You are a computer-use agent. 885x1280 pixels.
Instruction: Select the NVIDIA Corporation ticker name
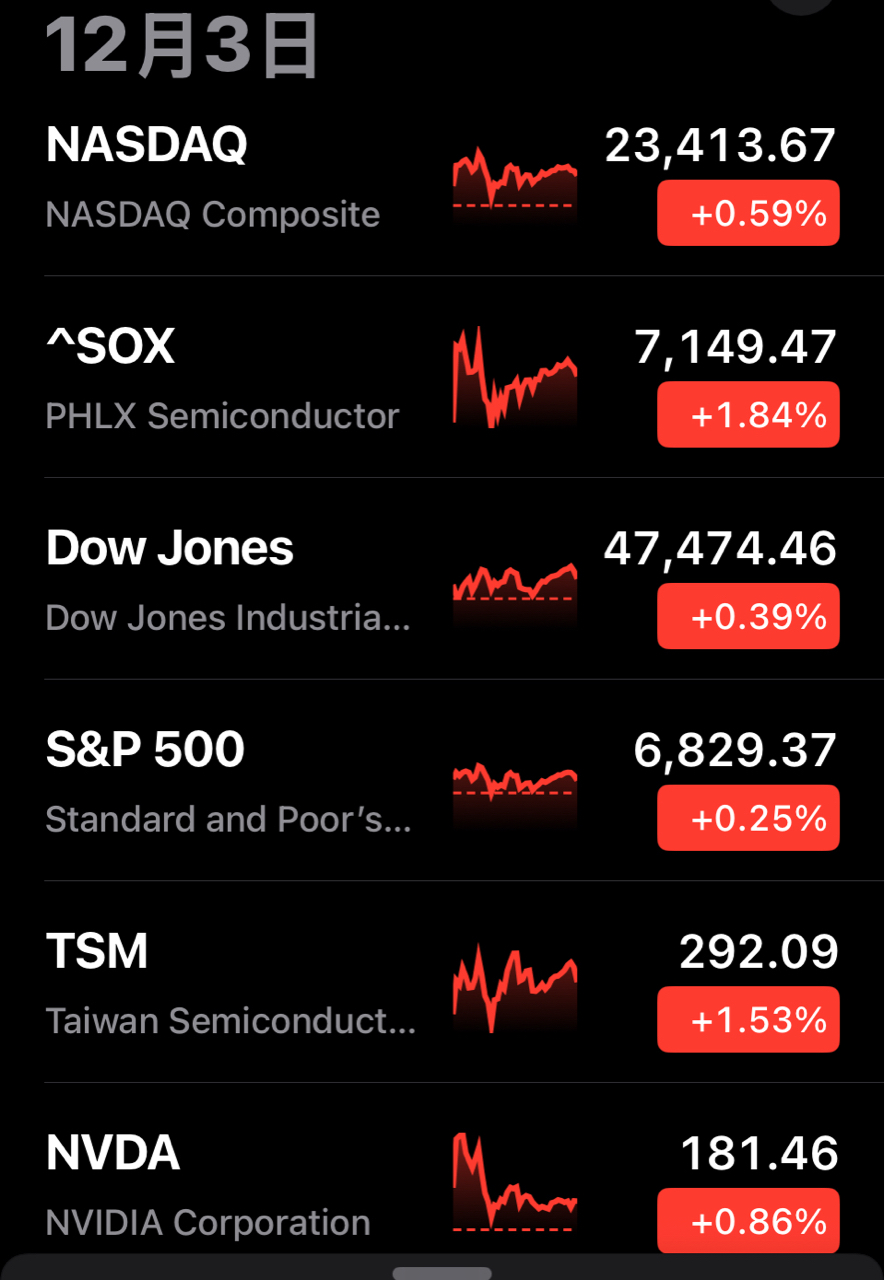tap(113, 1153)
